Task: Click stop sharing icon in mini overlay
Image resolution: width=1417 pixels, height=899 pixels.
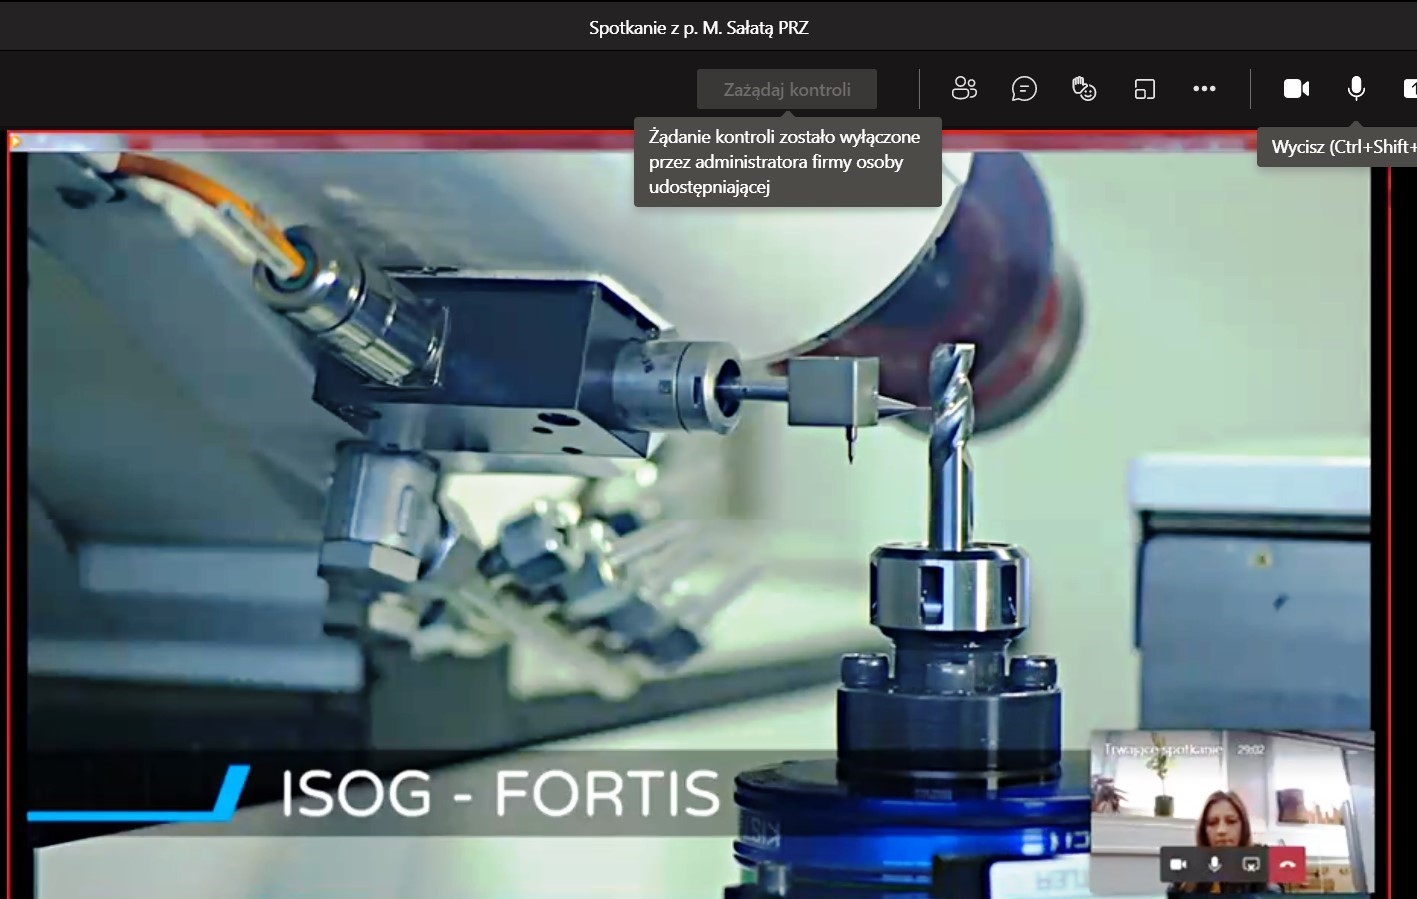Action: tap(1251, 864)
